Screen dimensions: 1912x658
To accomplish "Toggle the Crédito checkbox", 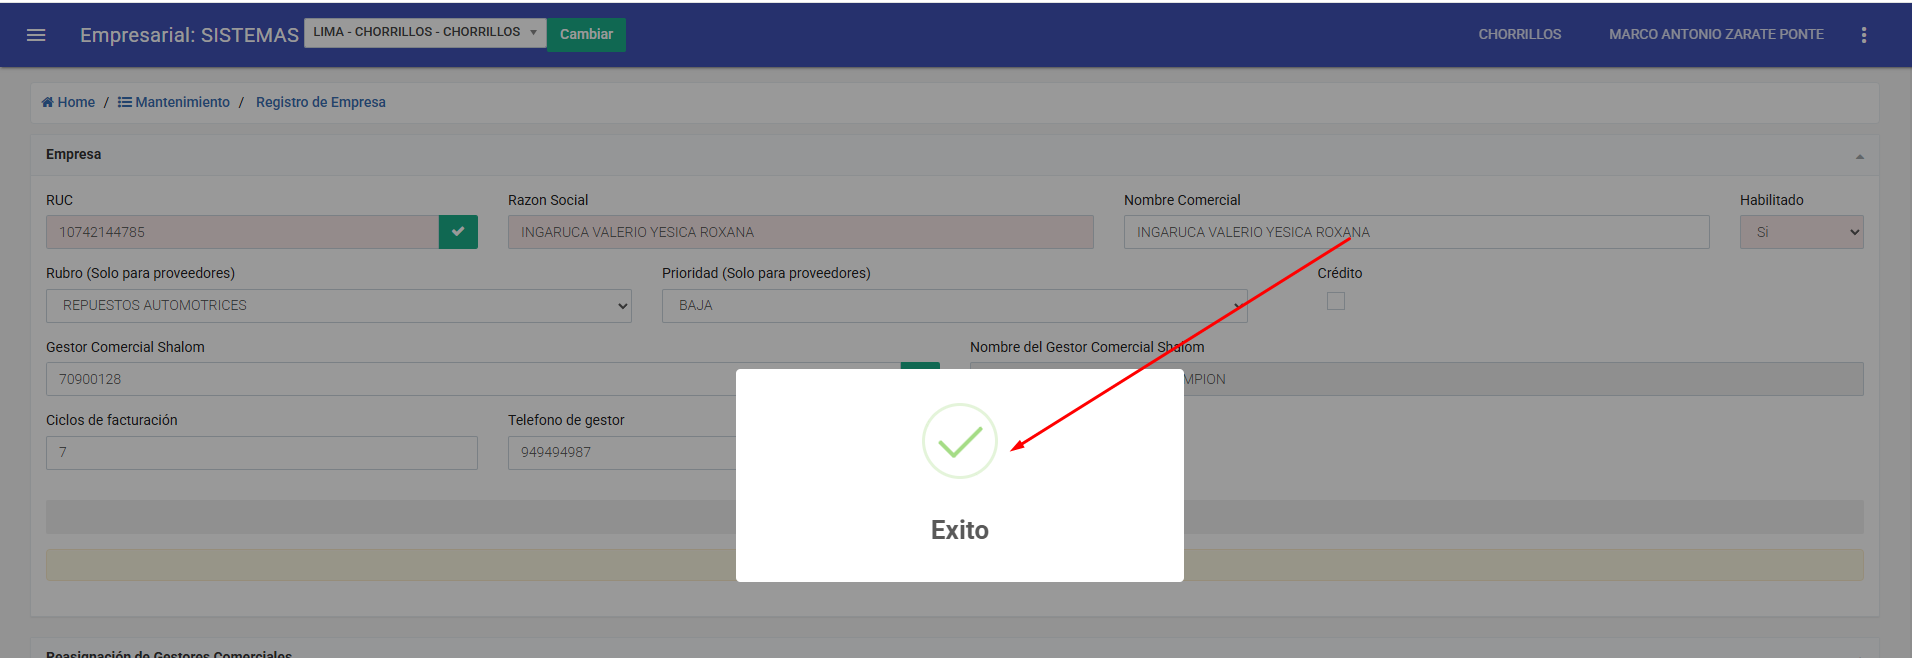I will [1335, 301].
